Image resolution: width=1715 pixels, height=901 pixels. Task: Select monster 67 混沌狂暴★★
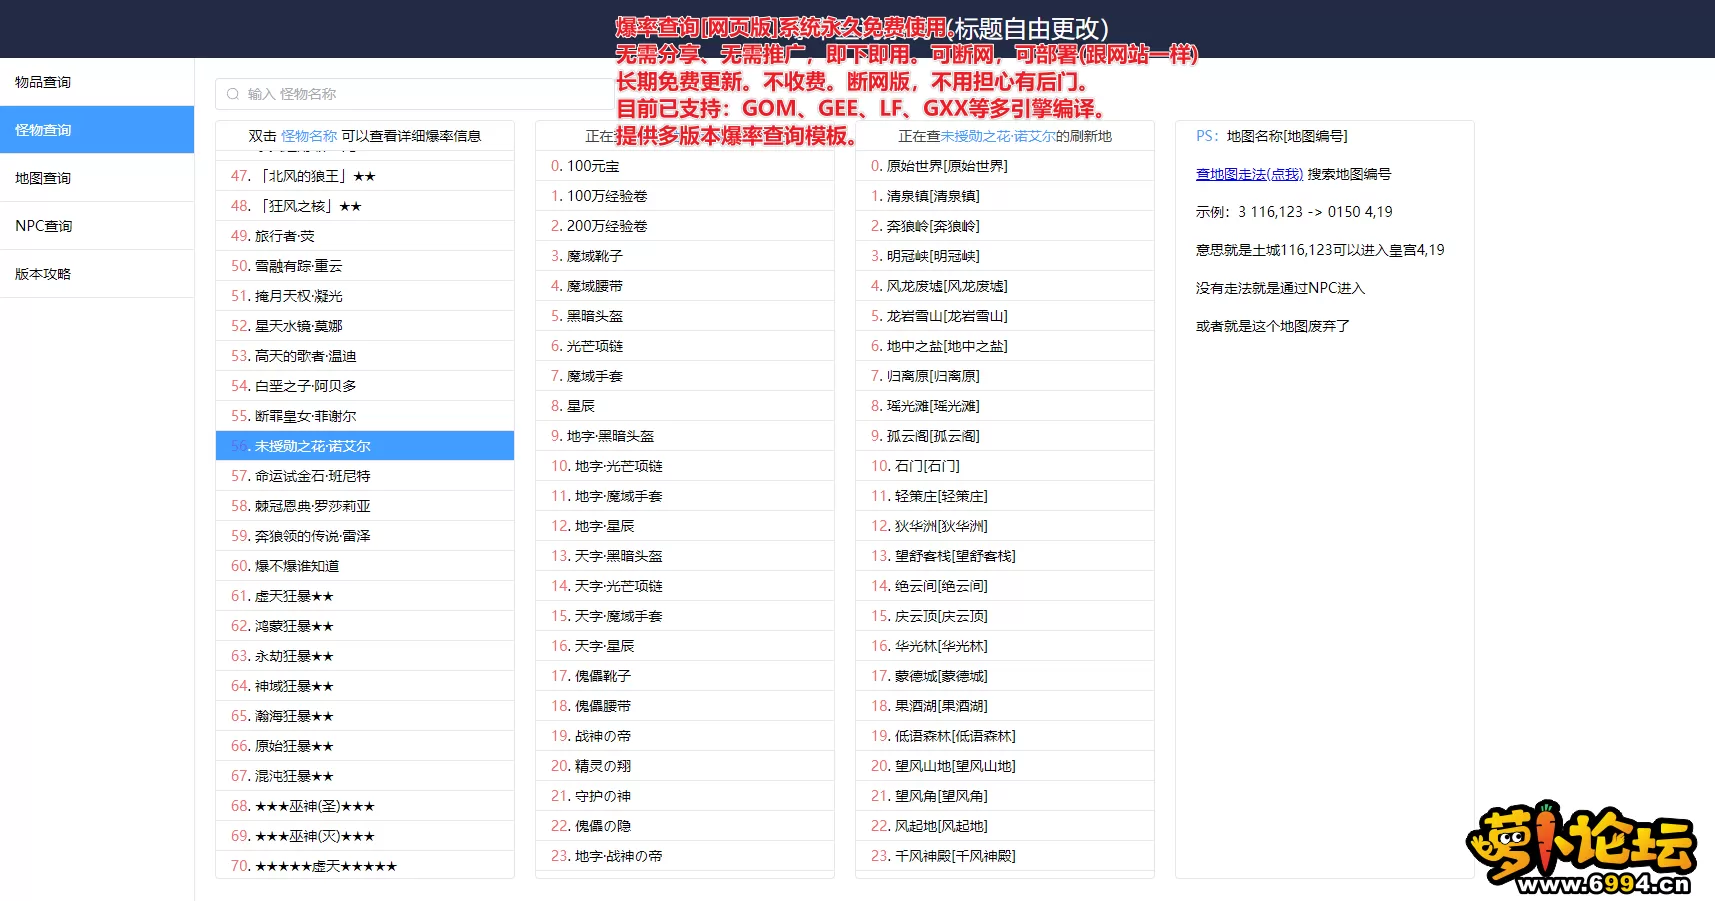coord(365,776)
